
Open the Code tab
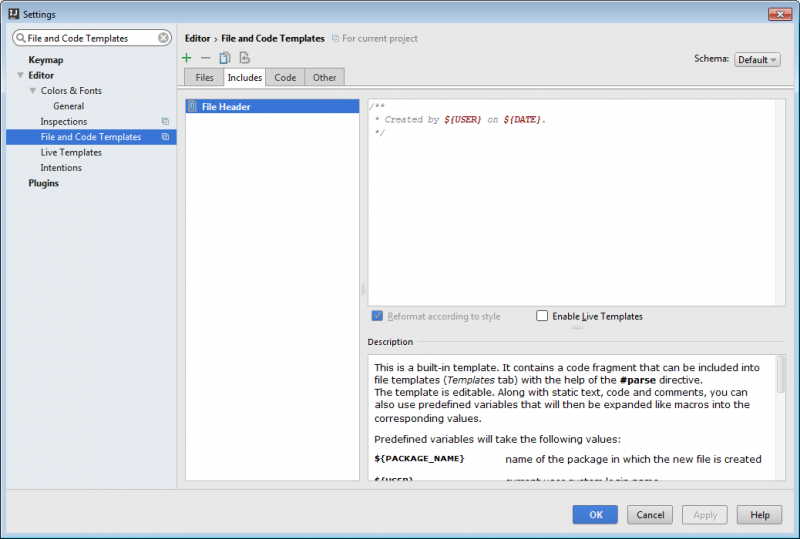pyautogui.click(x=285, y=77)
